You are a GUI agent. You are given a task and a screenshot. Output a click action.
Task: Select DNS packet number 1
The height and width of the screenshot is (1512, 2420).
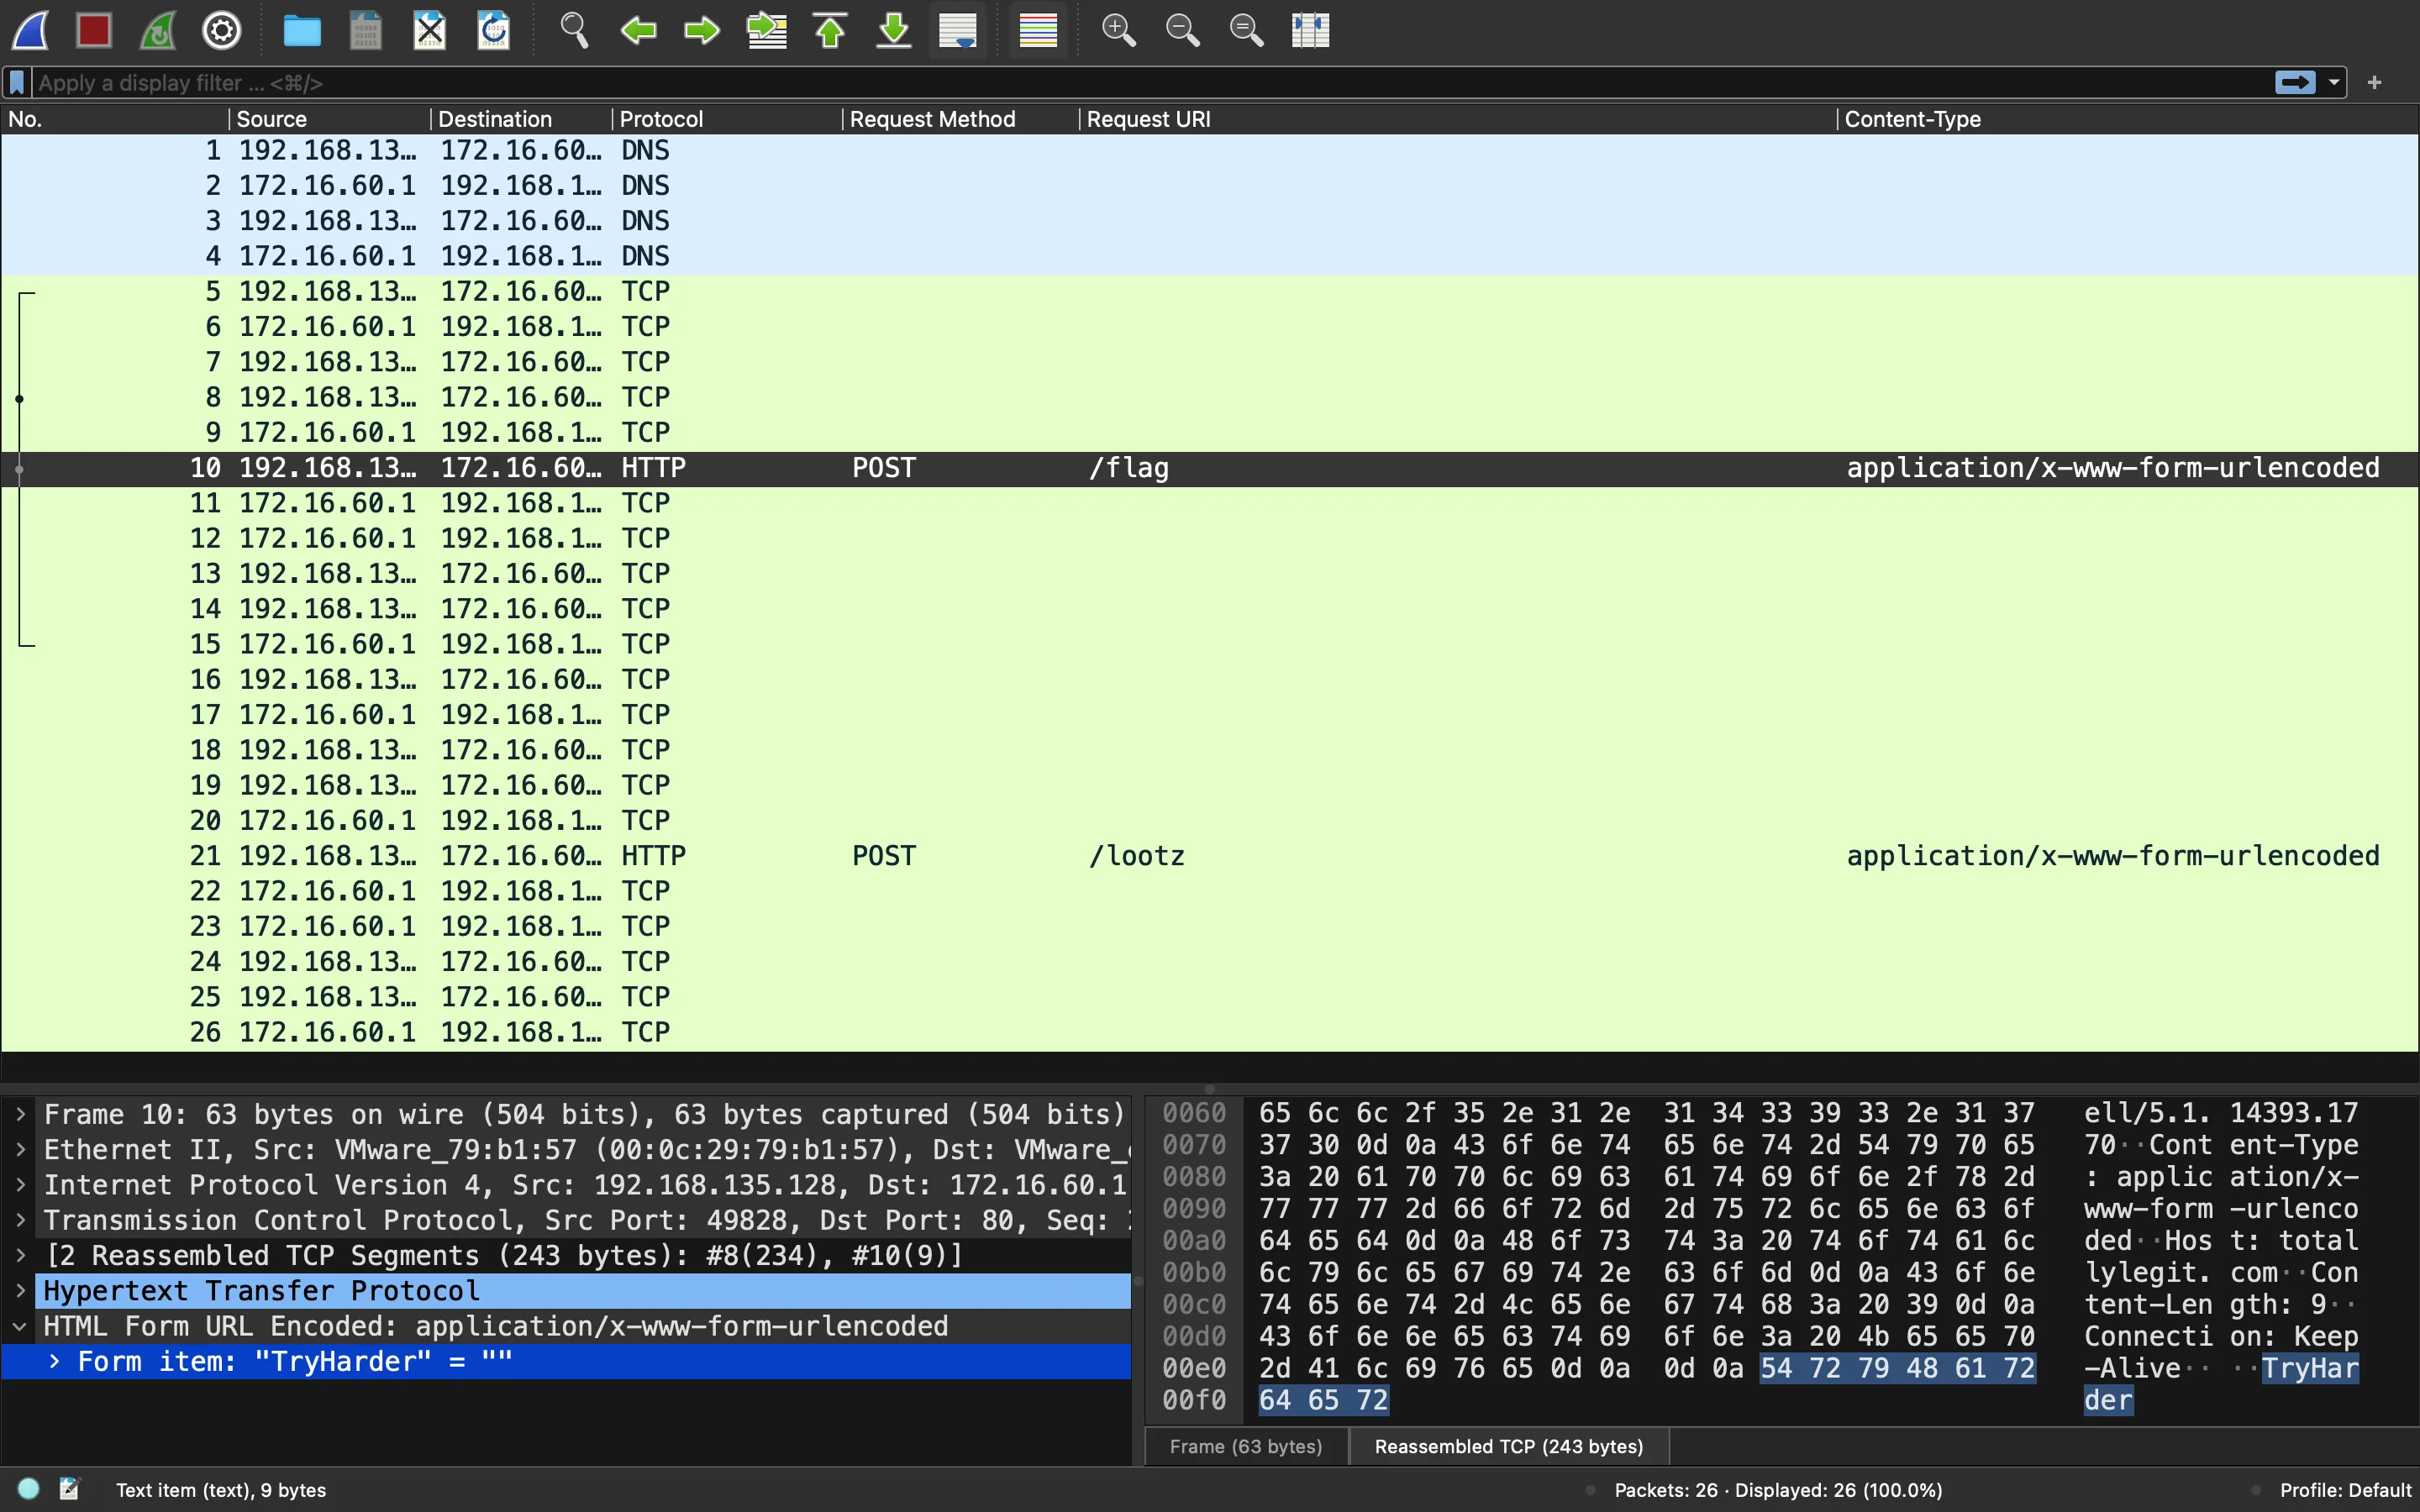pos(1210,151)
